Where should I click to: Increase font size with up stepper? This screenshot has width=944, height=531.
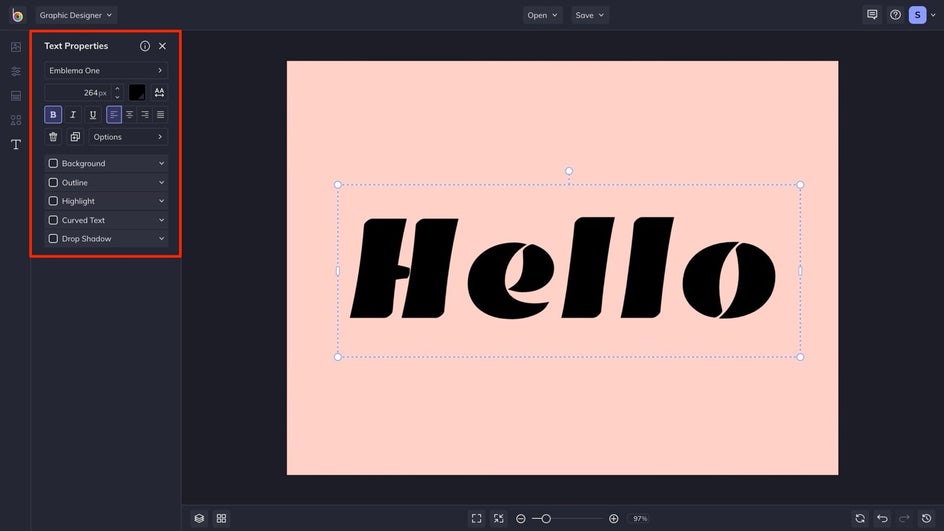click(117, 88)
